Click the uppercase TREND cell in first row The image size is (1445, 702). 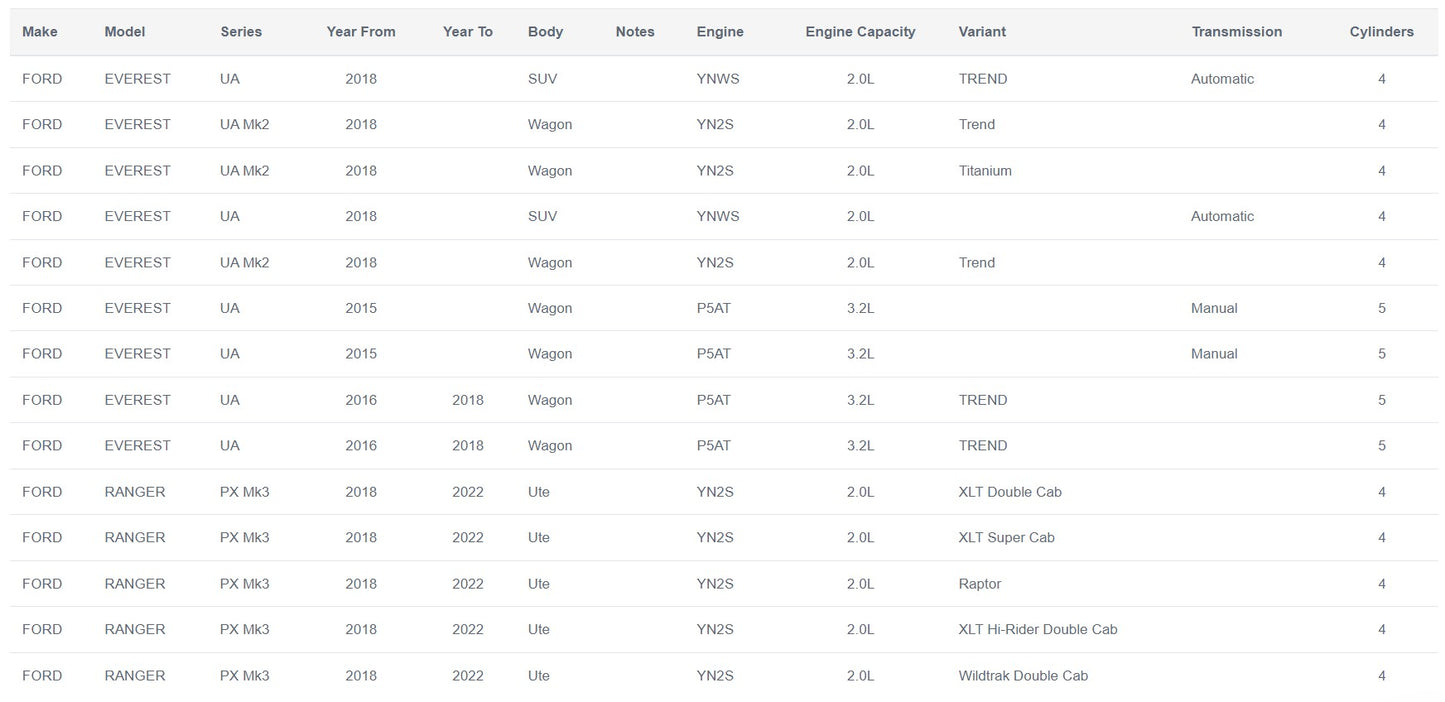pyautogui.click(x=983, y=79)
